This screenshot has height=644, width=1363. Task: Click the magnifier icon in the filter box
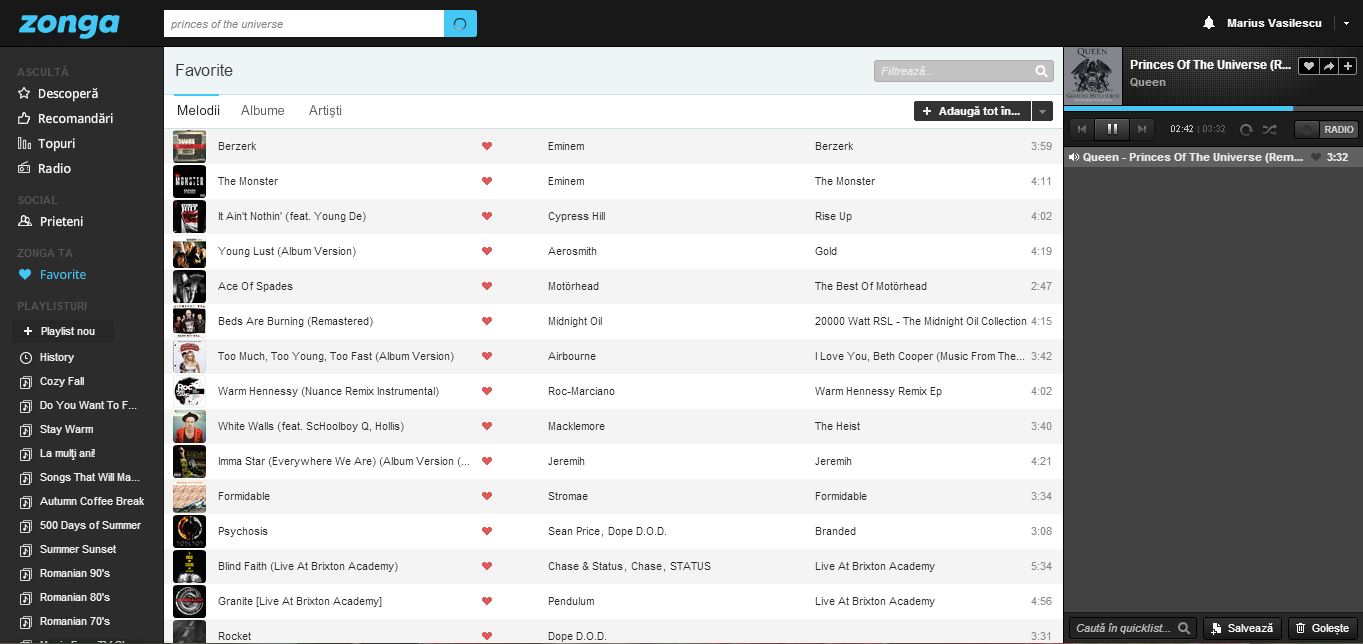pyautogui.click(x=1042, y=71)
